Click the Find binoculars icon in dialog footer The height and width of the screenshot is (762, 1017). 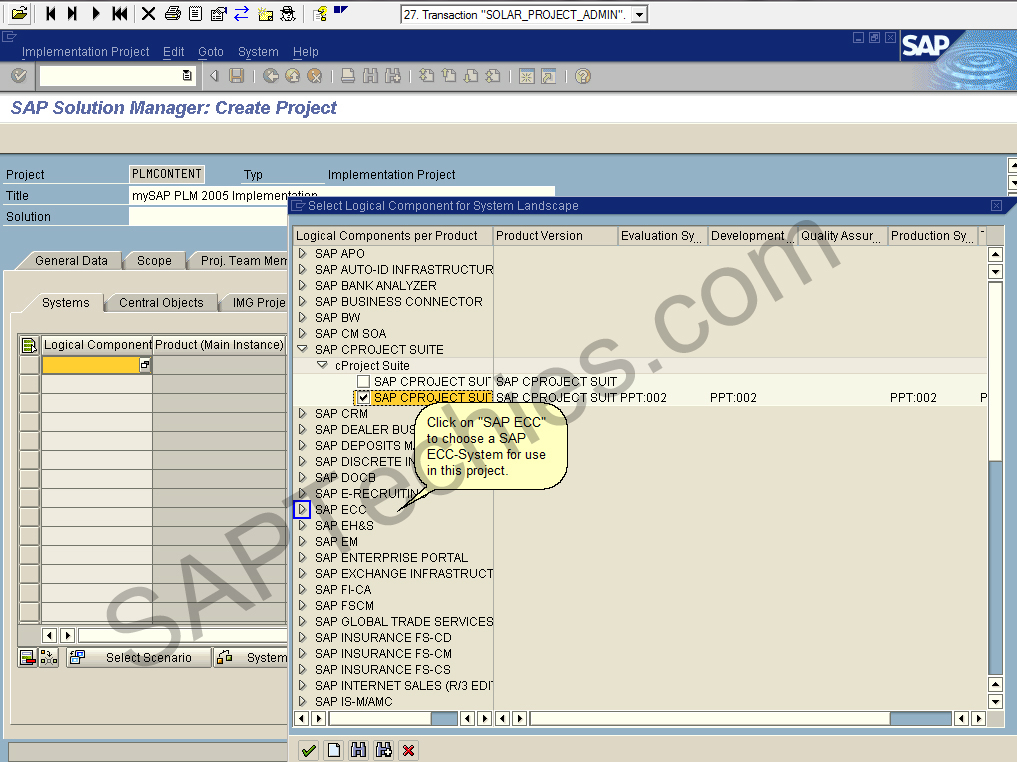358,750
